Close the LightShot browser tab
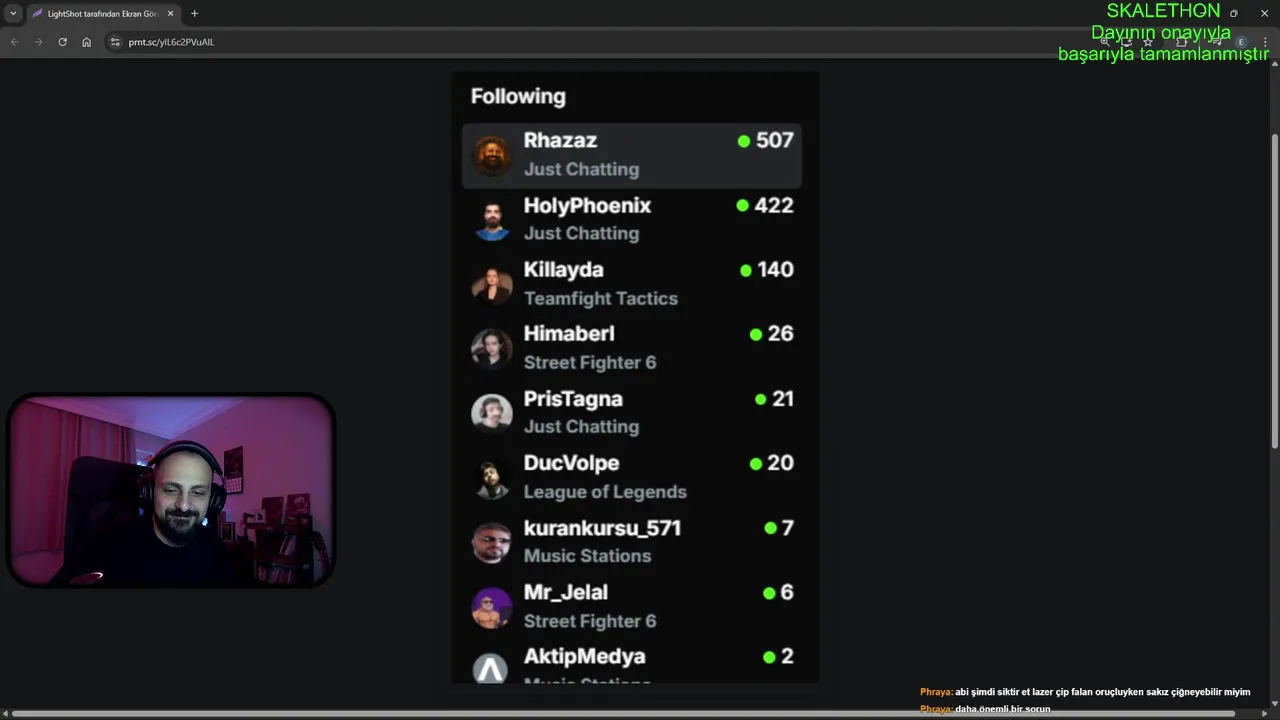Image resolution: width=1280 pixels, height=720 pixels. 170,13
